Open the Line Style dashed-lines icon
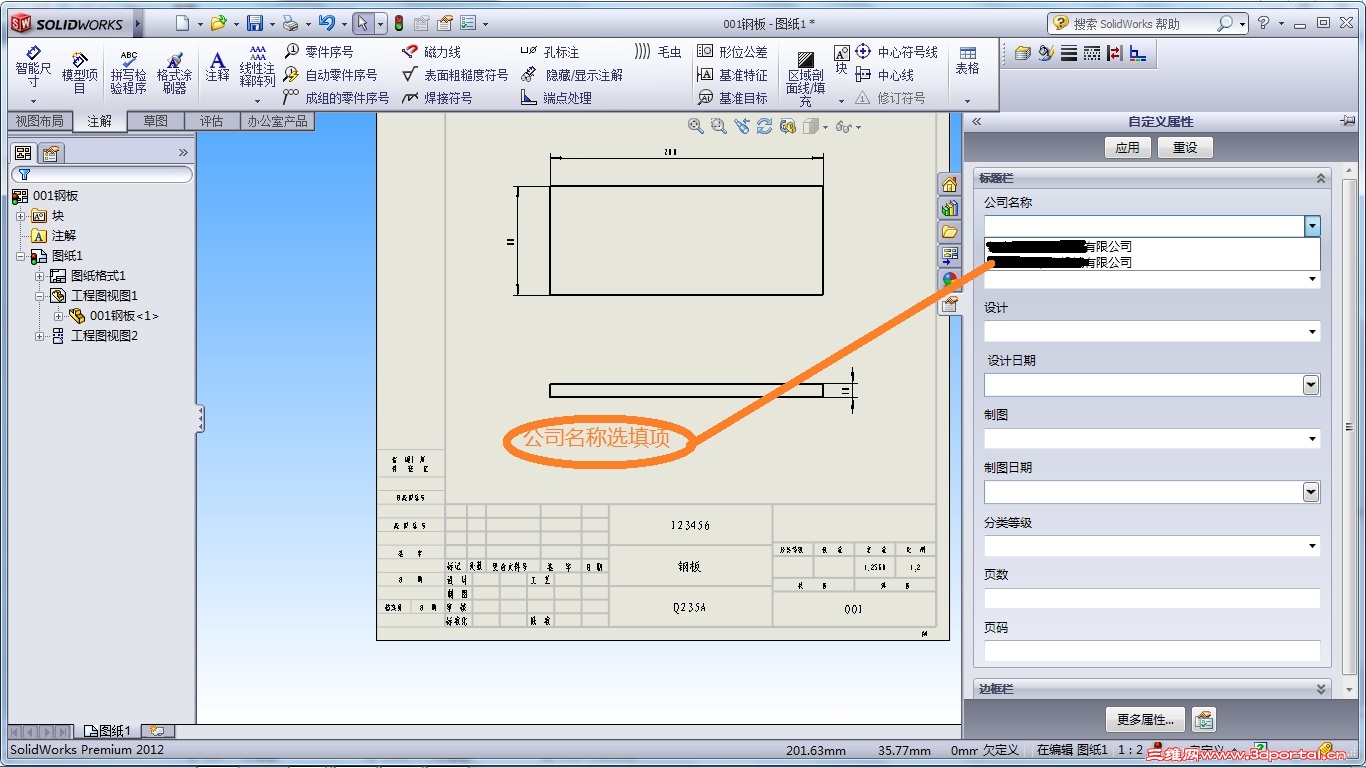The image size is (1366, 768). click(1092, 53)
